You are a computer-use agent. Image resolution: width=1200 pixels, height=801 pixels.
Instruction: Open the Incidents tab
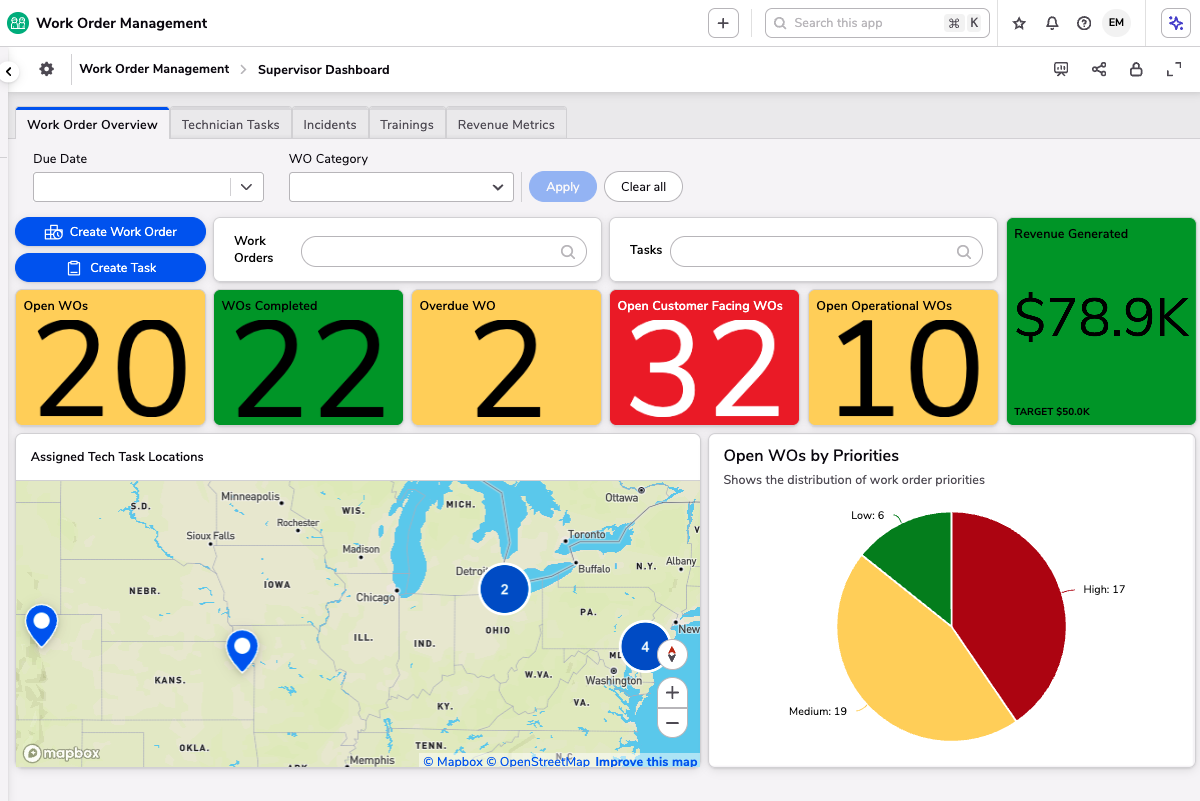(x=330, y=125)
